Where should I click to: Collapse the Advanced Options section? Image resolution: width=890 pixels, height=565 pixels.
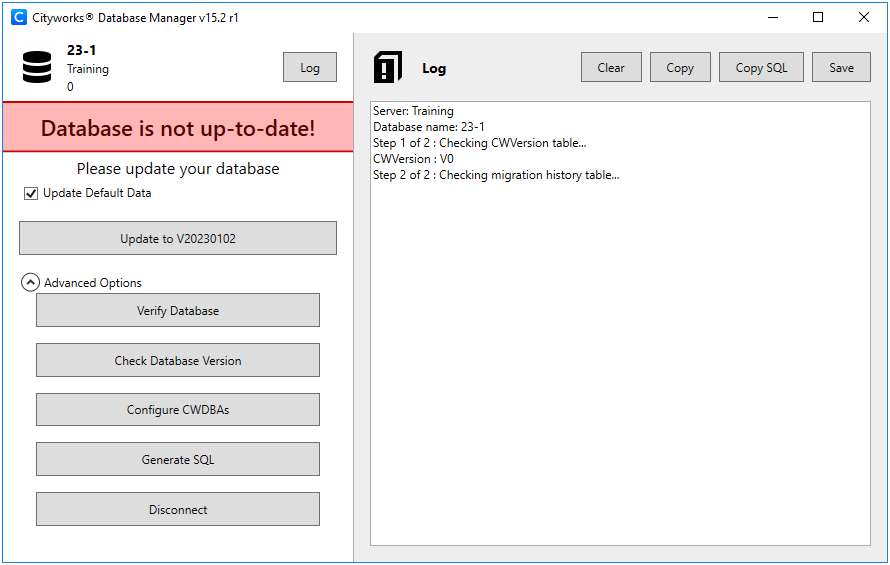tap(30, 283)
